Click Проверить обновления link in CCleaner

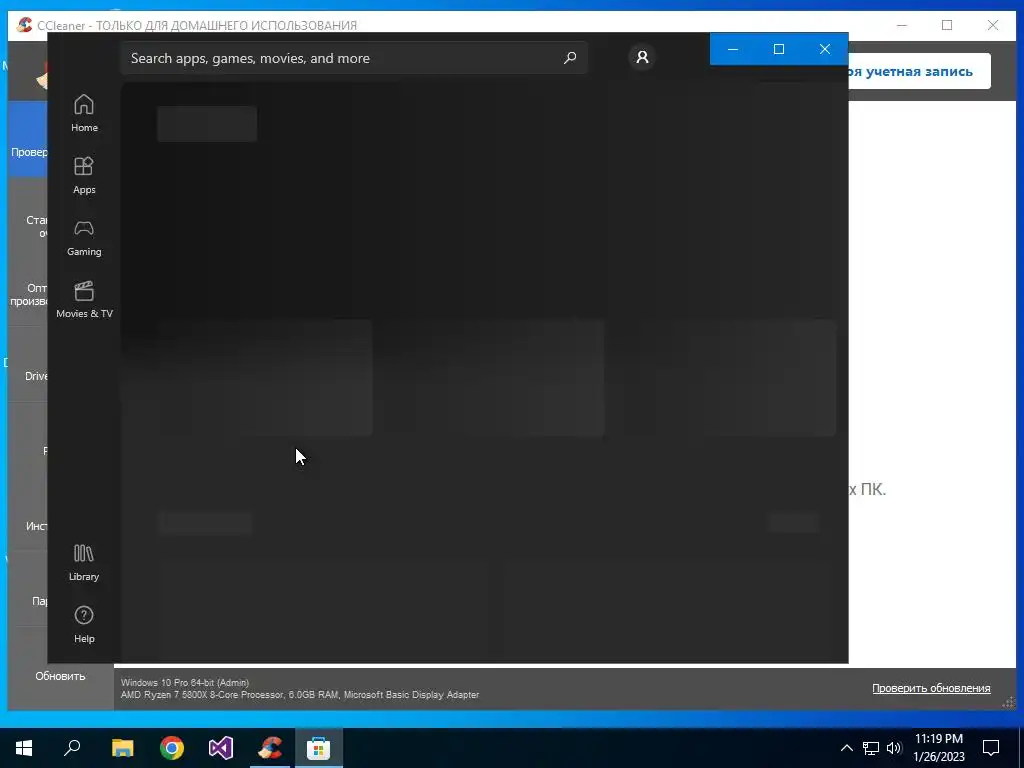[931, 688]
